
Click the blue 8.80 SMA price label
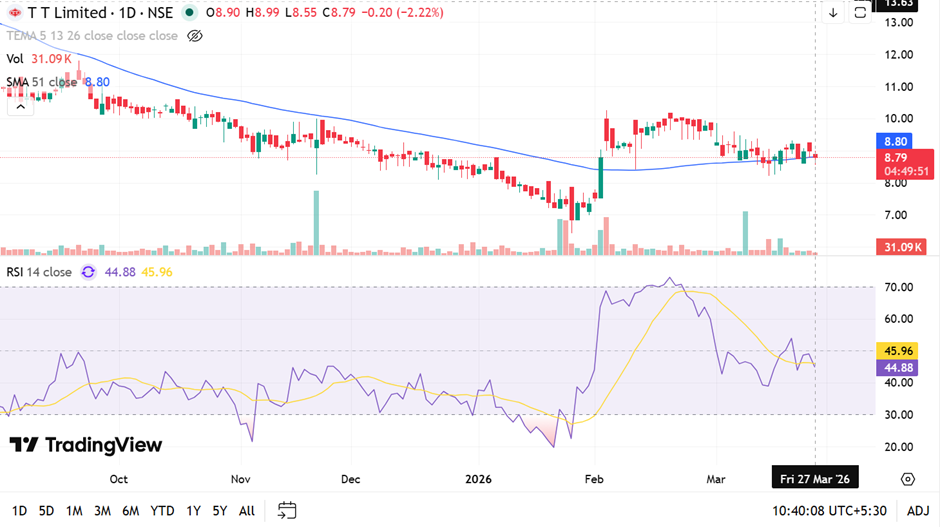coord(896,142)
